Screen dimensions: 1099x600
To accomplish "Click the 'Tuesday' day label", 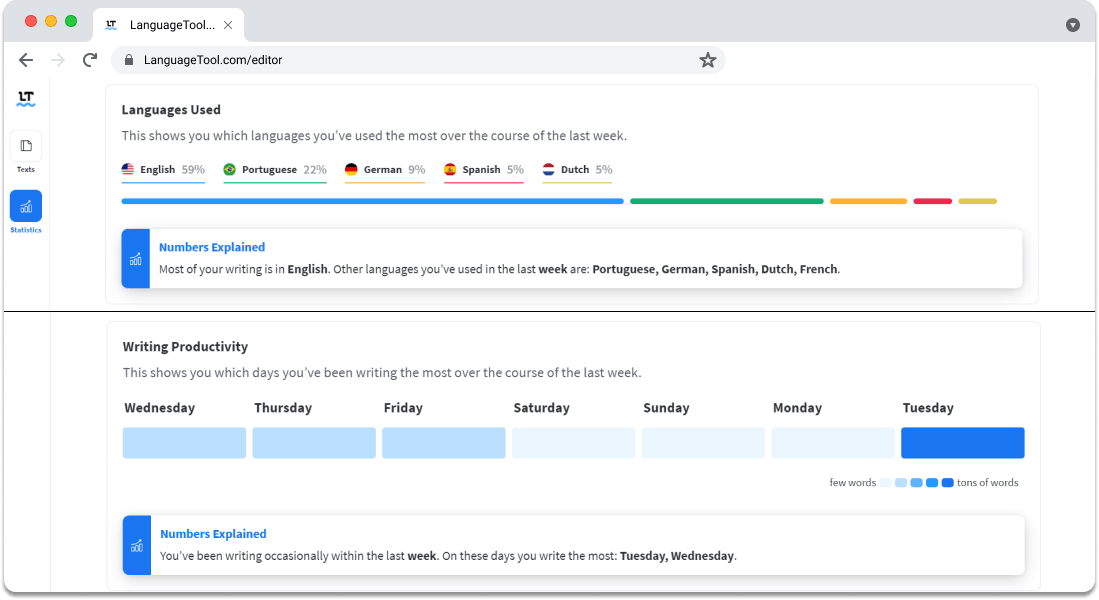I will click(x=928, y=408).
